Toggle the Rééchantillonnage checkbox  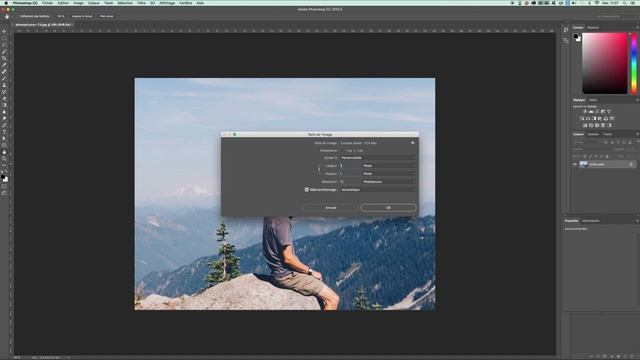(307, 190)
